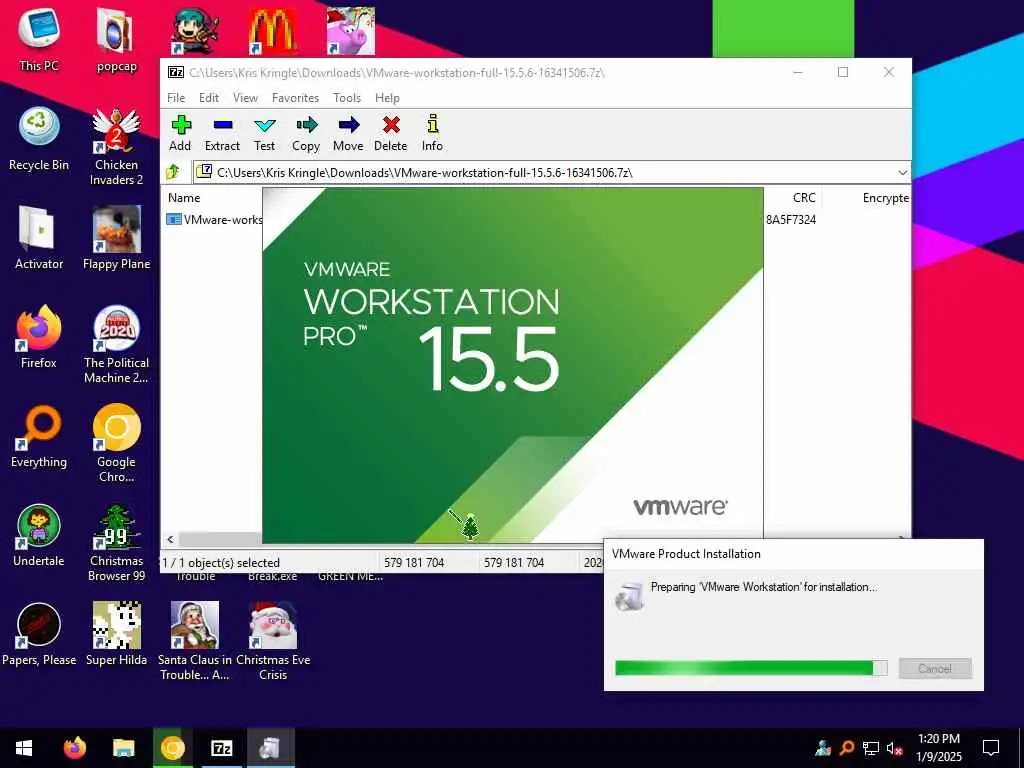Open the Favorites menu
This screenshot has height=768, width=1024.
pos(295,97)
